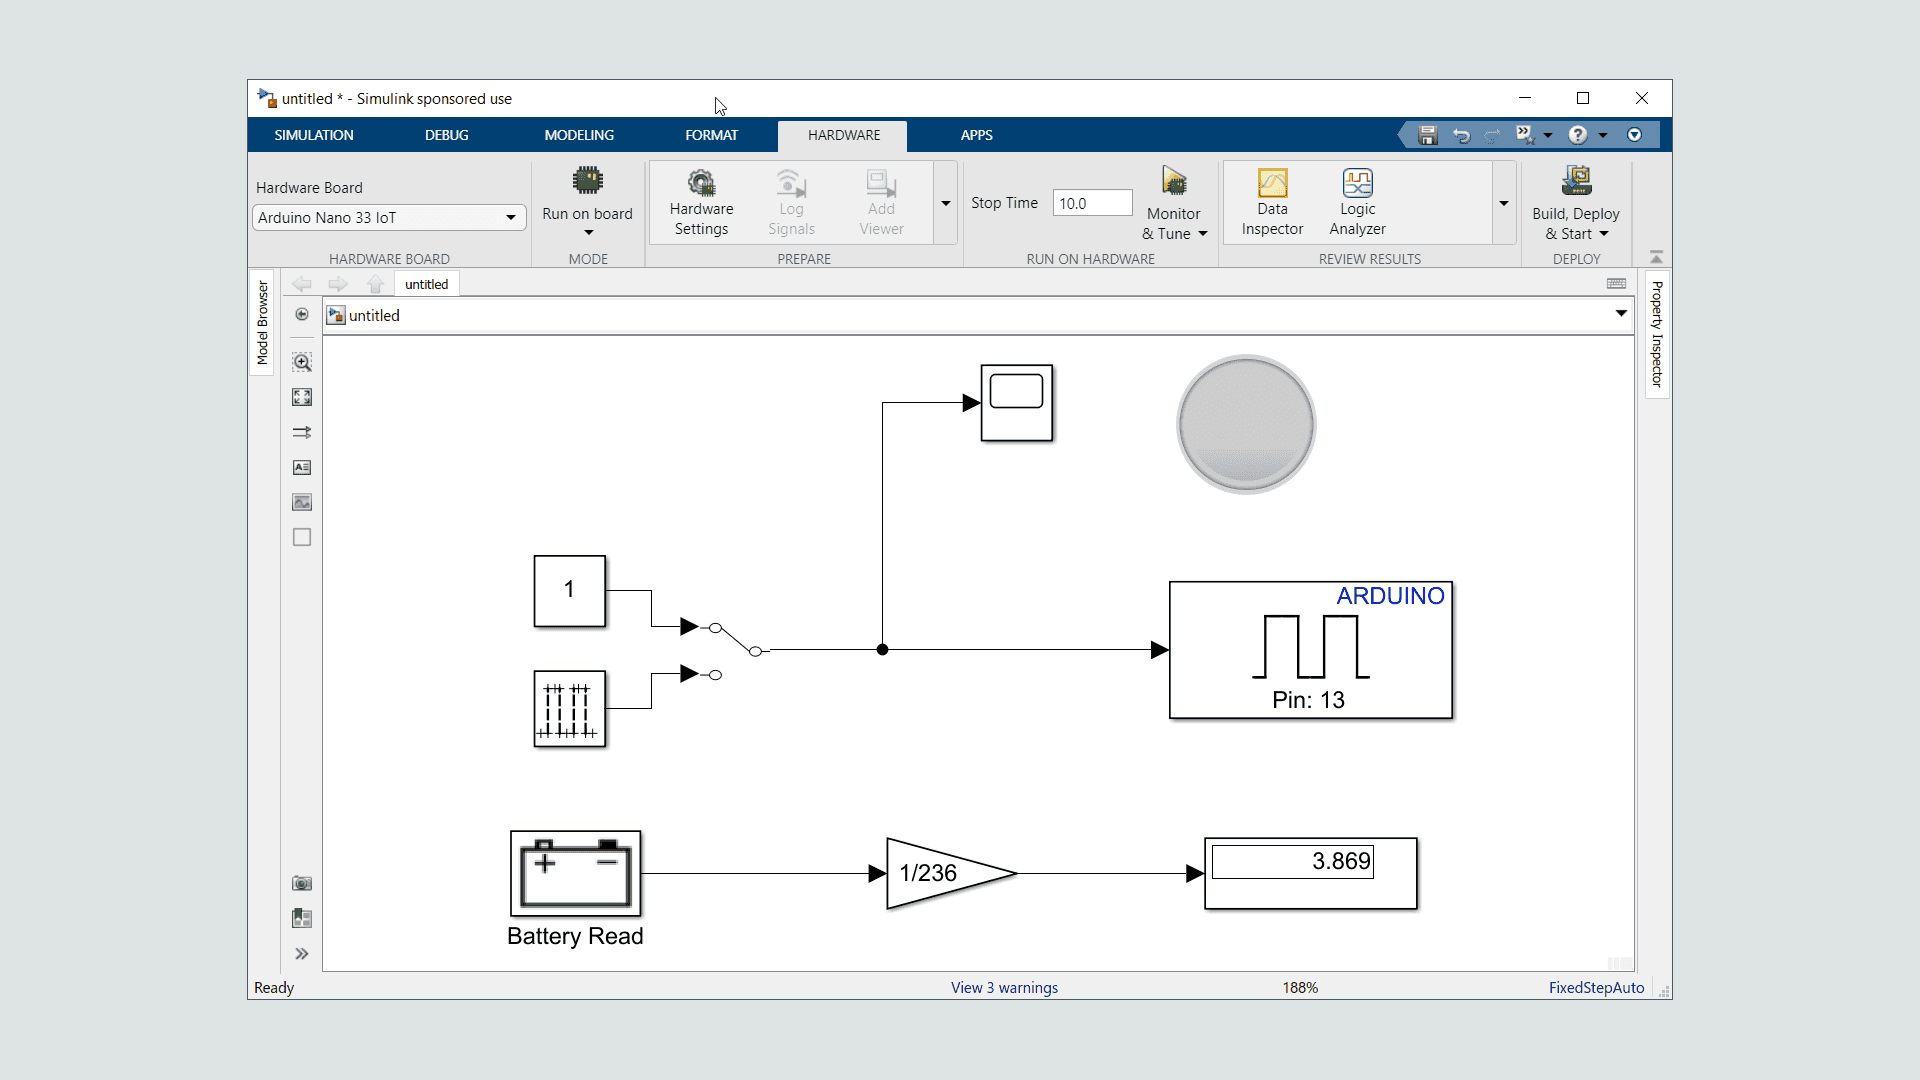Save the model from the quick access toolbar
Viewport: 1920px width, 1080px height.
pyautogui.click(x=1428, y=135)
